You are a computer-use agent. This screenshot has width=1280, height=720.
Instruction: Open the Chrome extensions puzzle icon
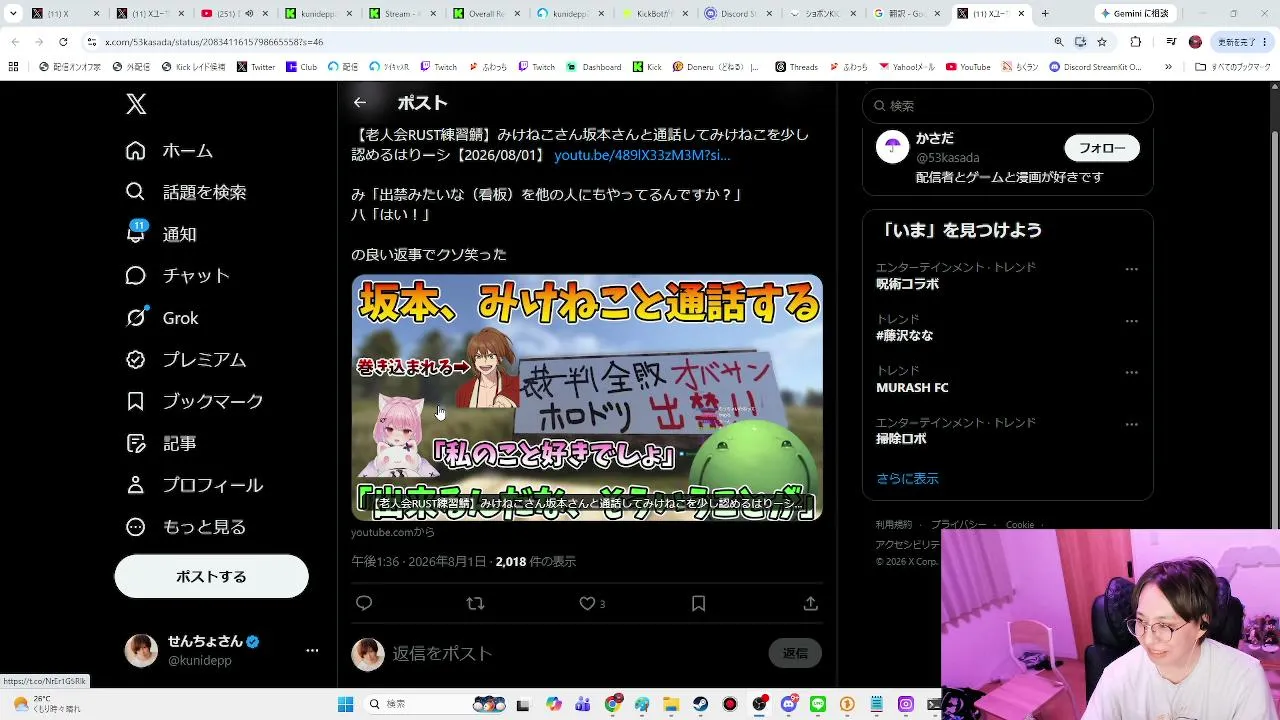[1136, 42]
